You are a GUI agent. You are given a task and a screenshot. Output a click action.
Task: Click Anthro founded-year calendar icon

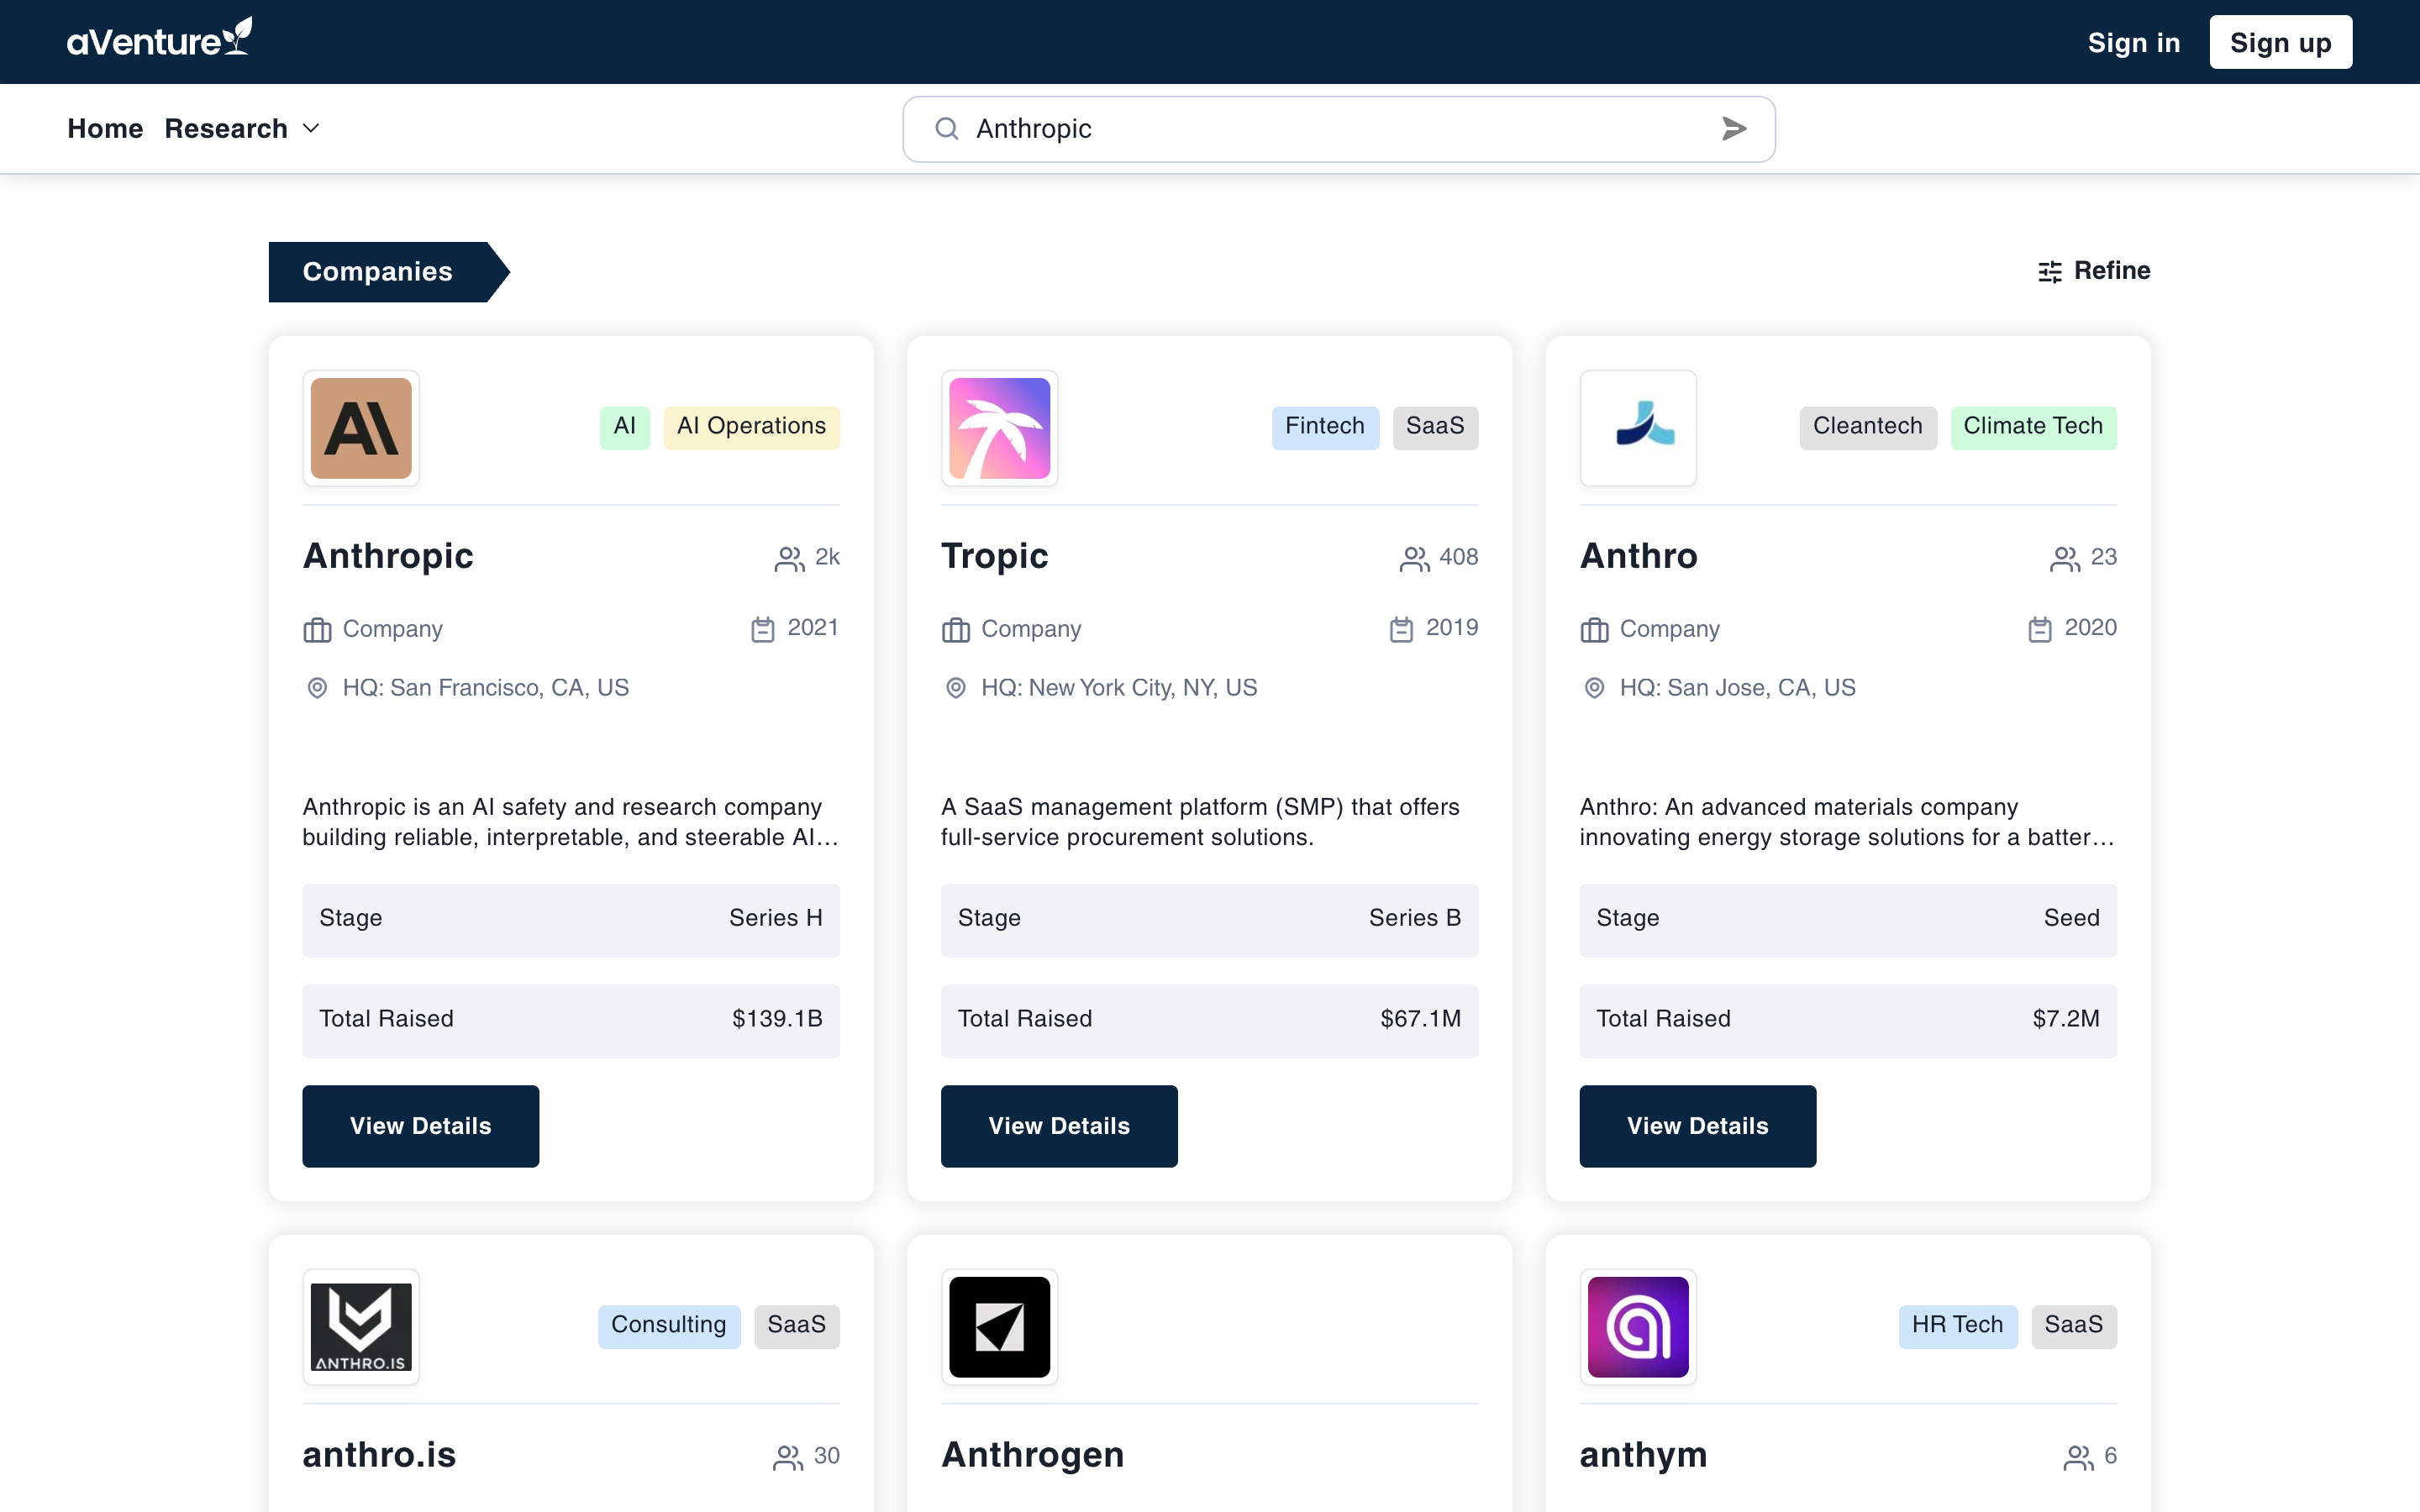point(2040,628)
